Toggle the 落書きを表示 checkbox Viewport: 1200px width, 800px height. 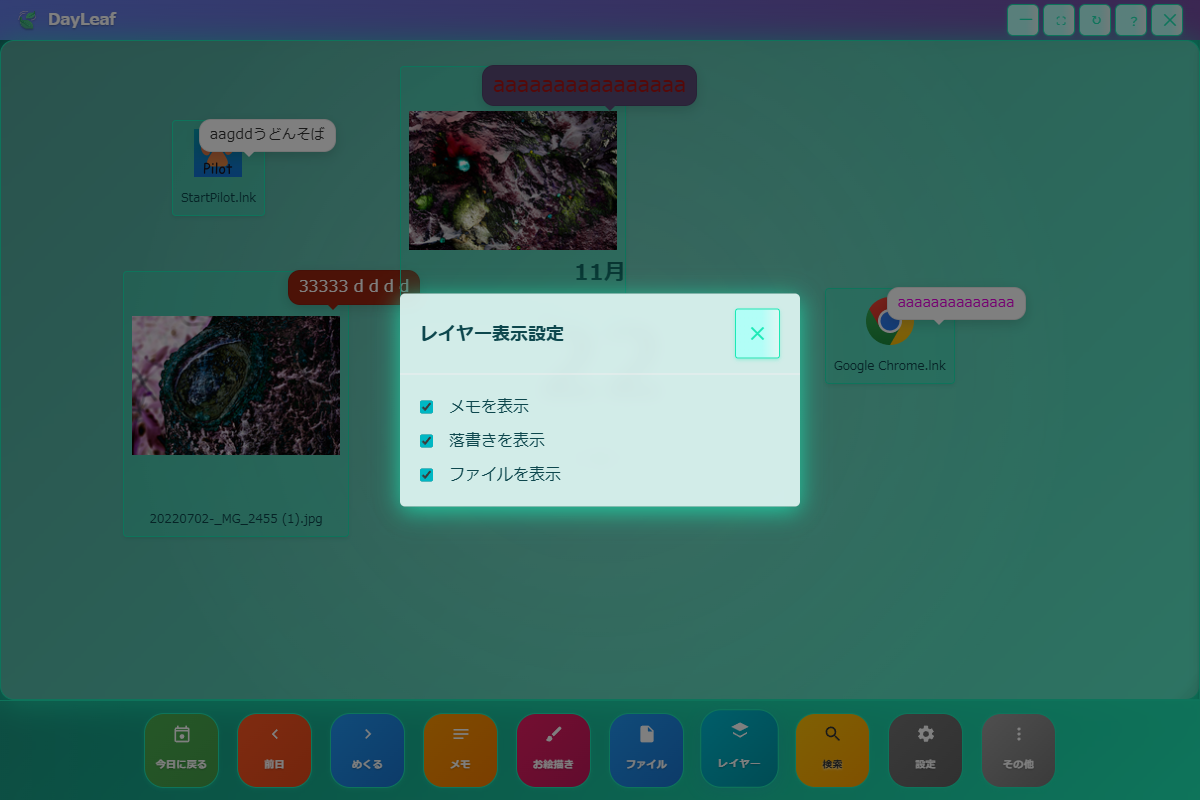(427, 441)
